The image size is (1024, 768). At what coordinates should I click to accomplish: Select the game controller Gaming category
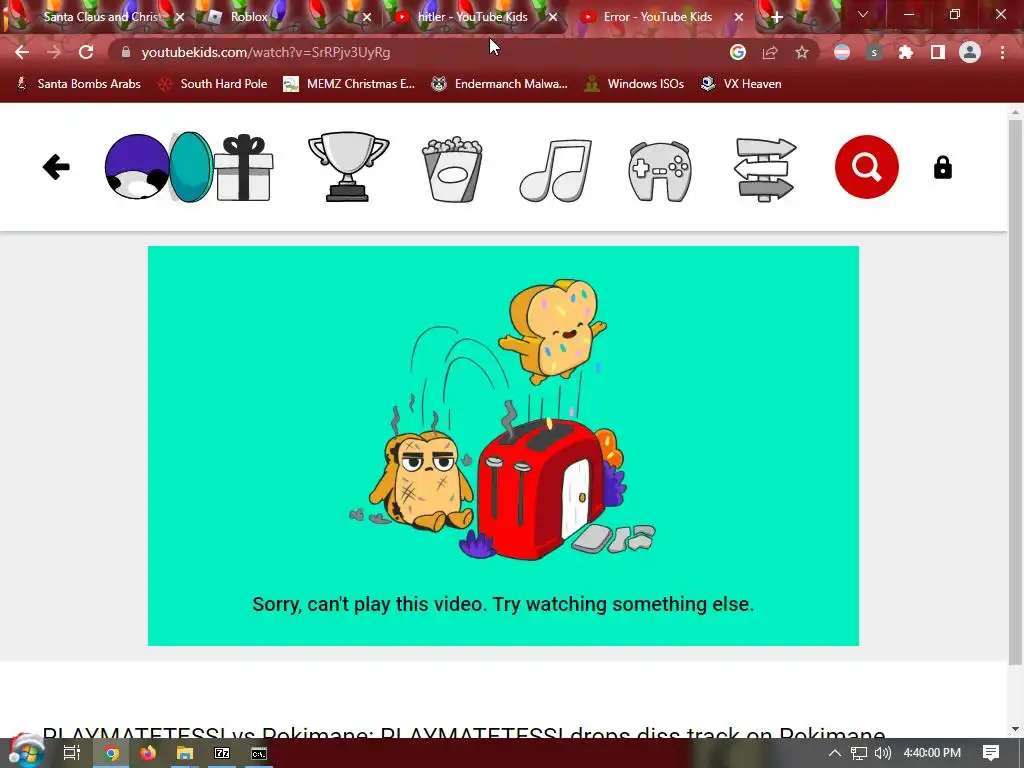click(x=660, y=171)
